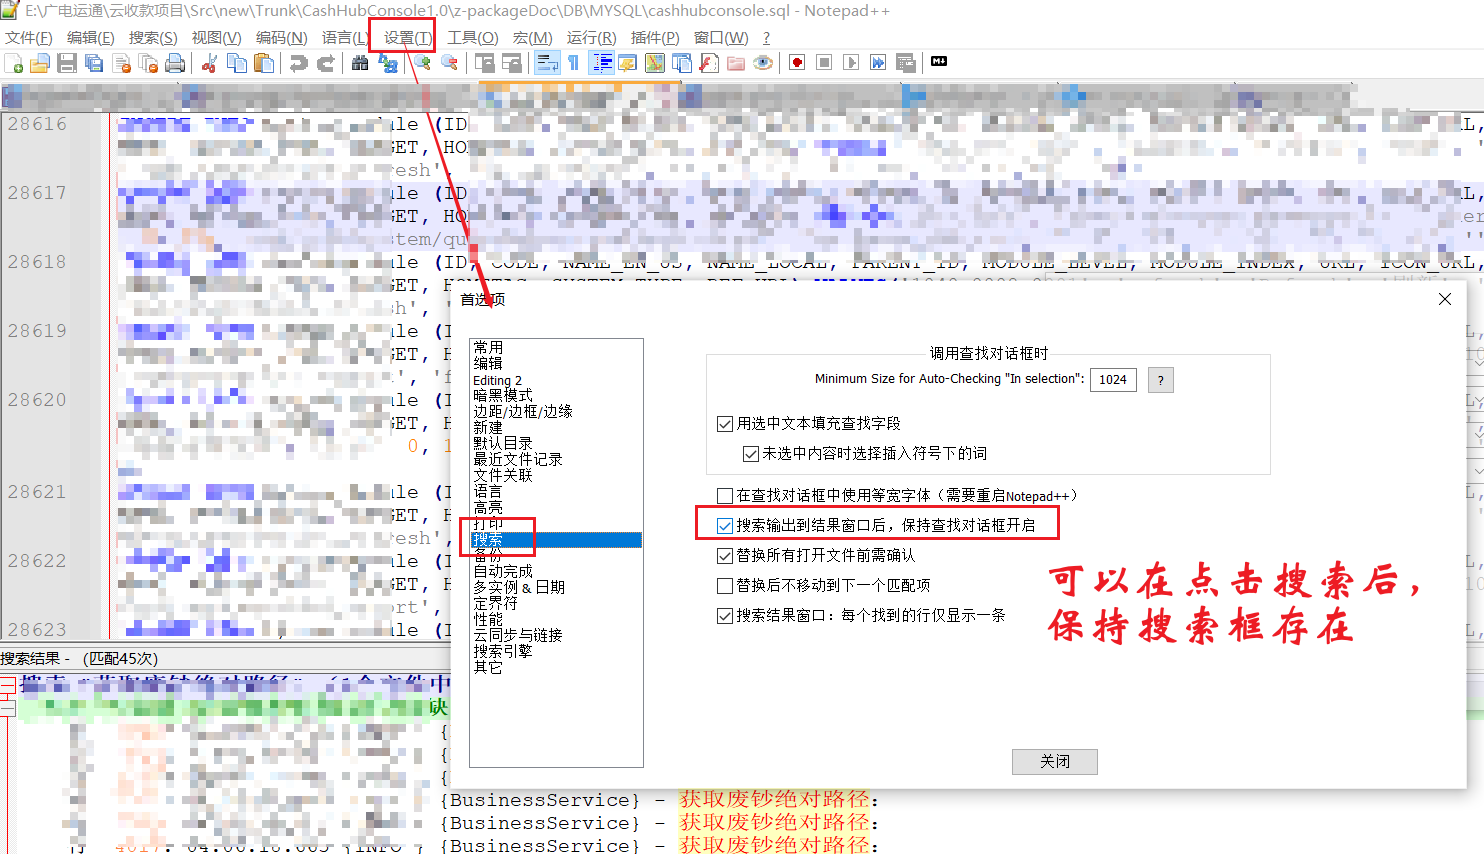Click the Play macro toolbar icon
Viewport: 1484px width, 854px height.
pos(851,63)
